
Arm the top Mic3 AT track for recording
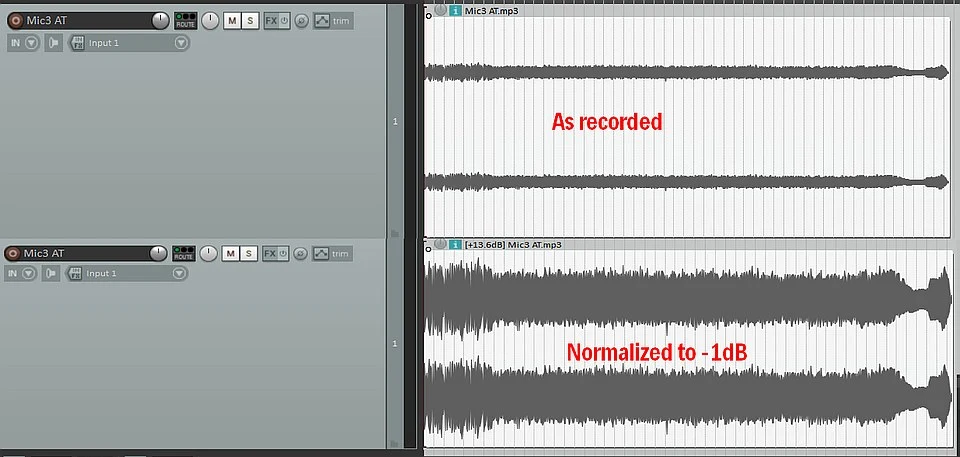tap(15, 21)
